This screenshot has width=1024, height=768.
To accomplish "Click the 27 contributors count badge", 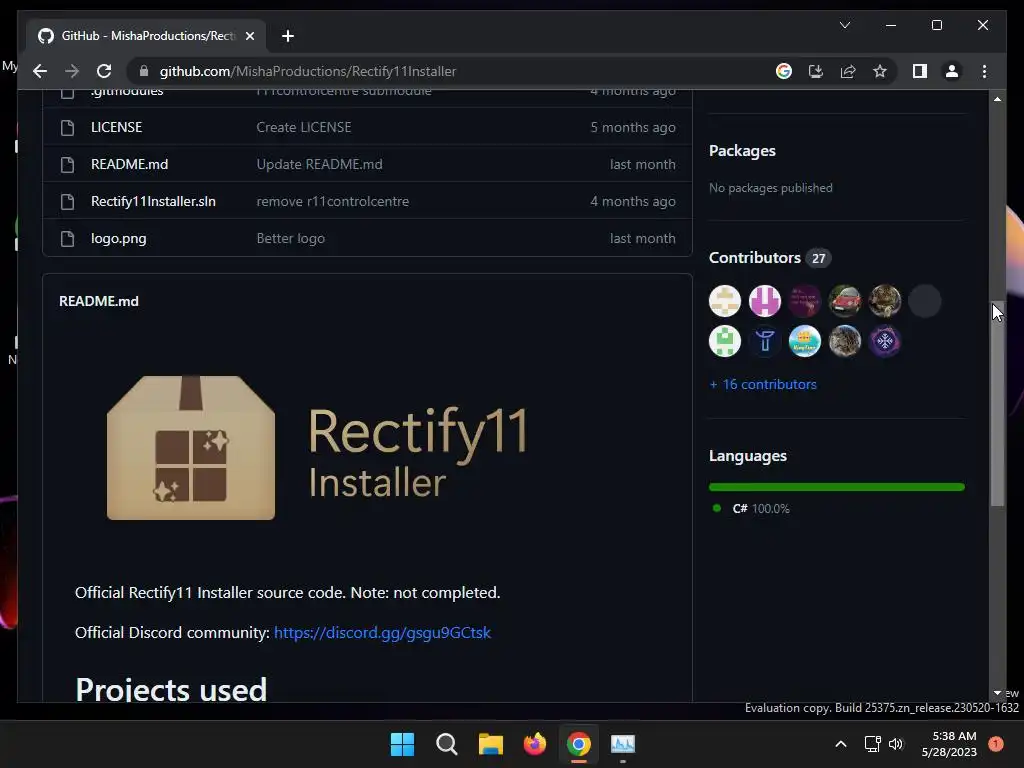I will (x=818, y=259).
